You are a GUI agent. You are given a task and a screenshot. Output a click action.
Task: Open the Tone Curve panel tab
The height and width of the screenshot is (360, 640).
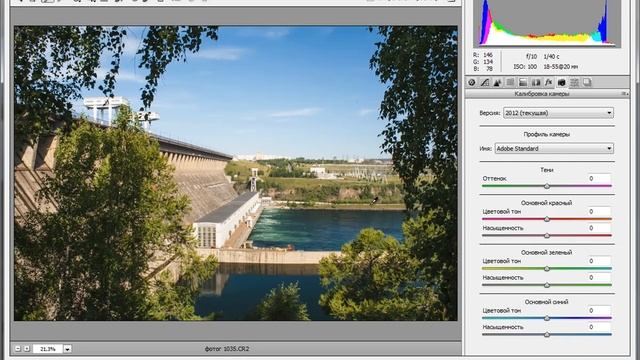tap(484, 82)
